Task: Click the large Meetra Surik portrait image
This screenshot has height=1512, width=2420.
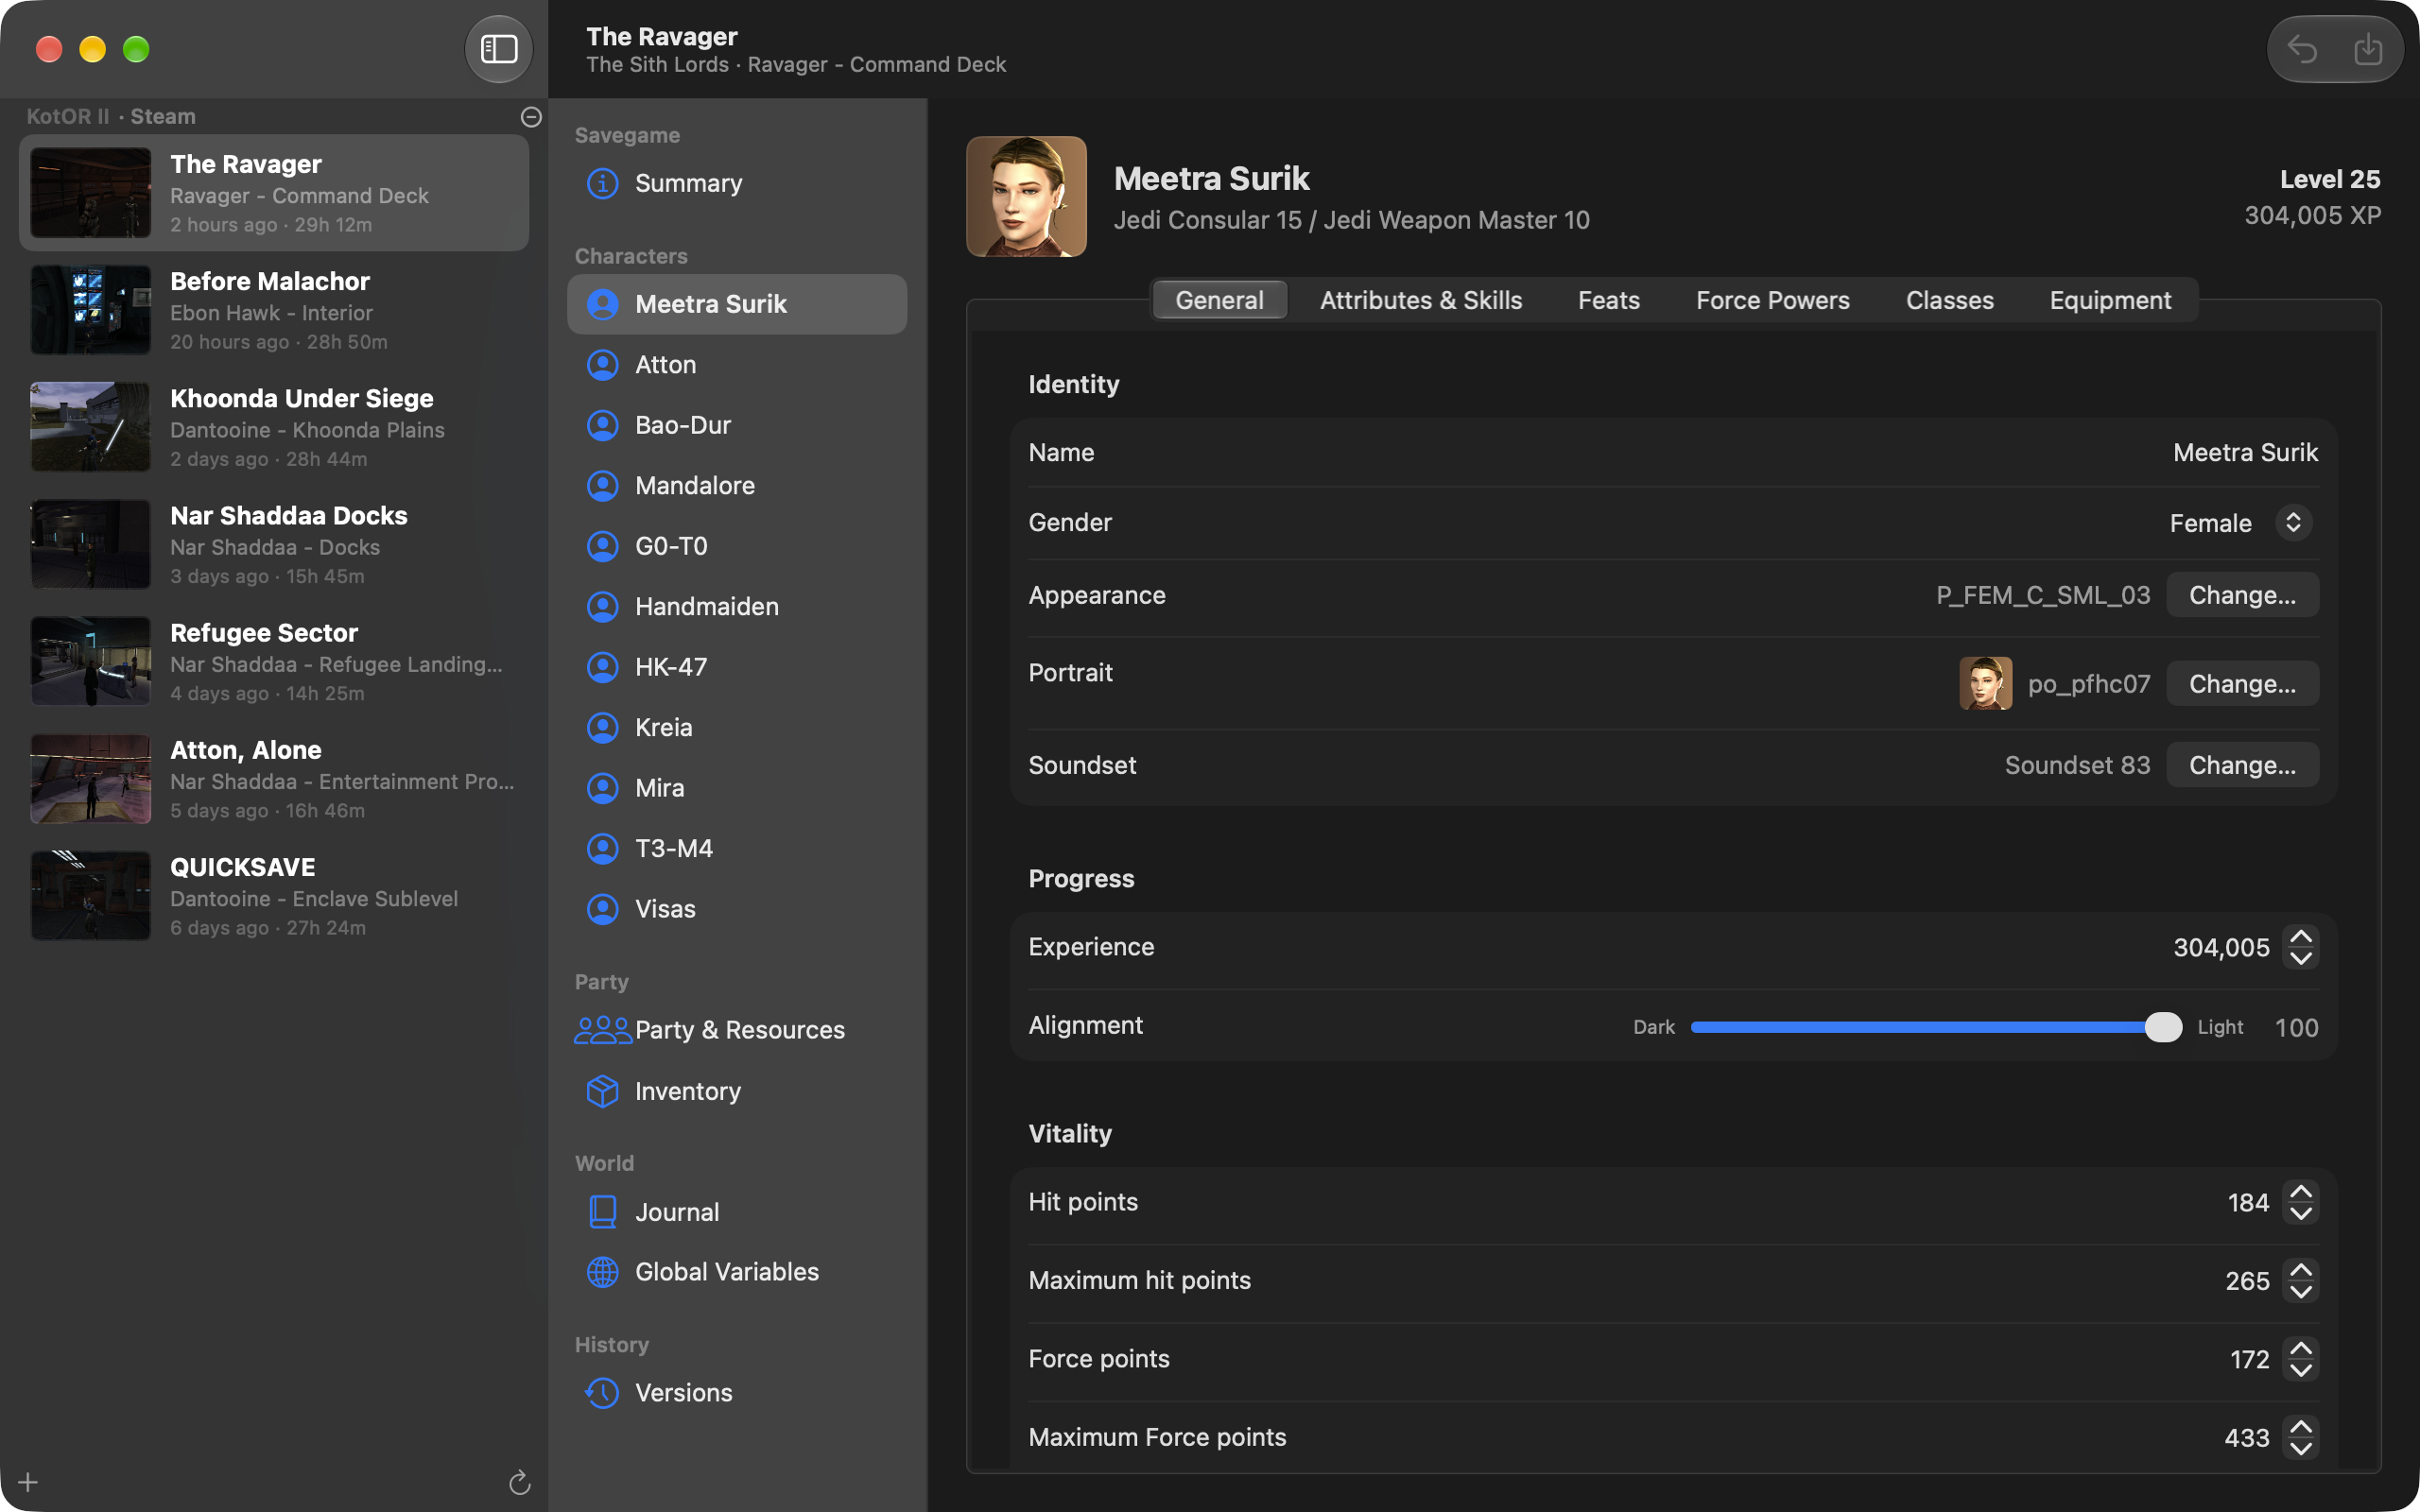Action: tap(1026, 197)
